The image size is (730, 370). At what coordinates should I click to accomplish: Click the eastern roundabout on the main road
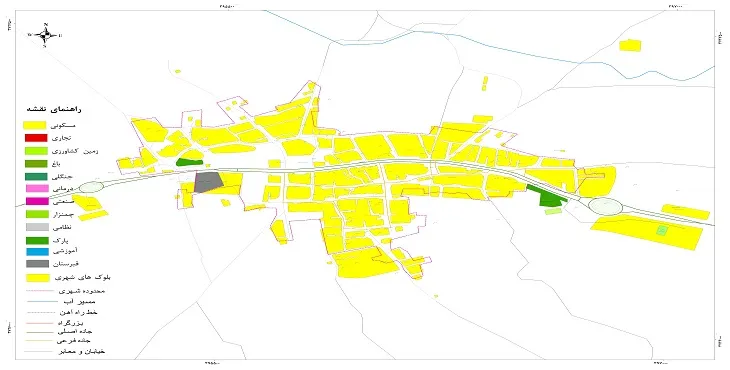[605, 206]
